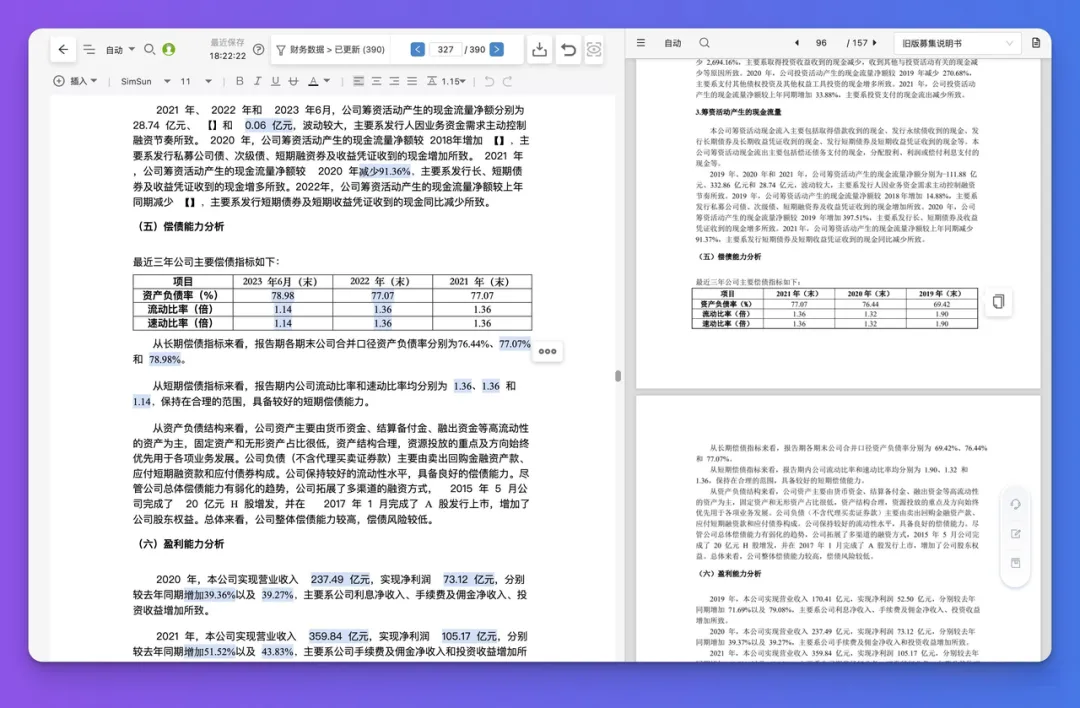
Task: Toggle bold formatting
Action: pyautogui.click(x=240, y=81)
